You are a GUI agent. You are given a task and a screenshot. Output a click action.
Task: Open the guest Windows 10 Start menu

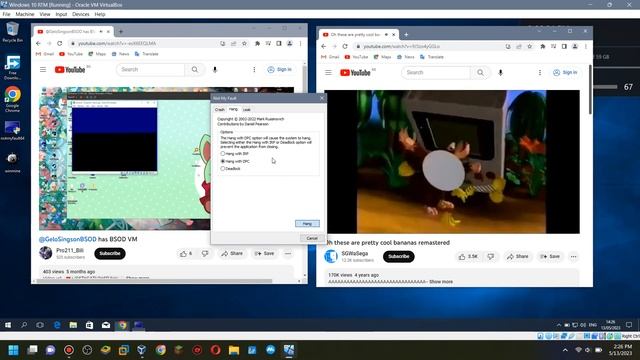click(x=8, y=325)
